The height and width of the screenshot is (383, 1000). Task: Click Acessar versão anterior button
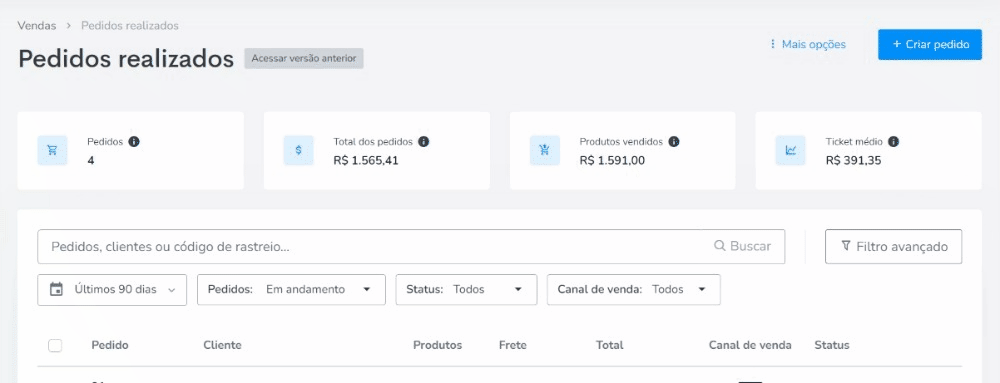[x=304, y=58]
